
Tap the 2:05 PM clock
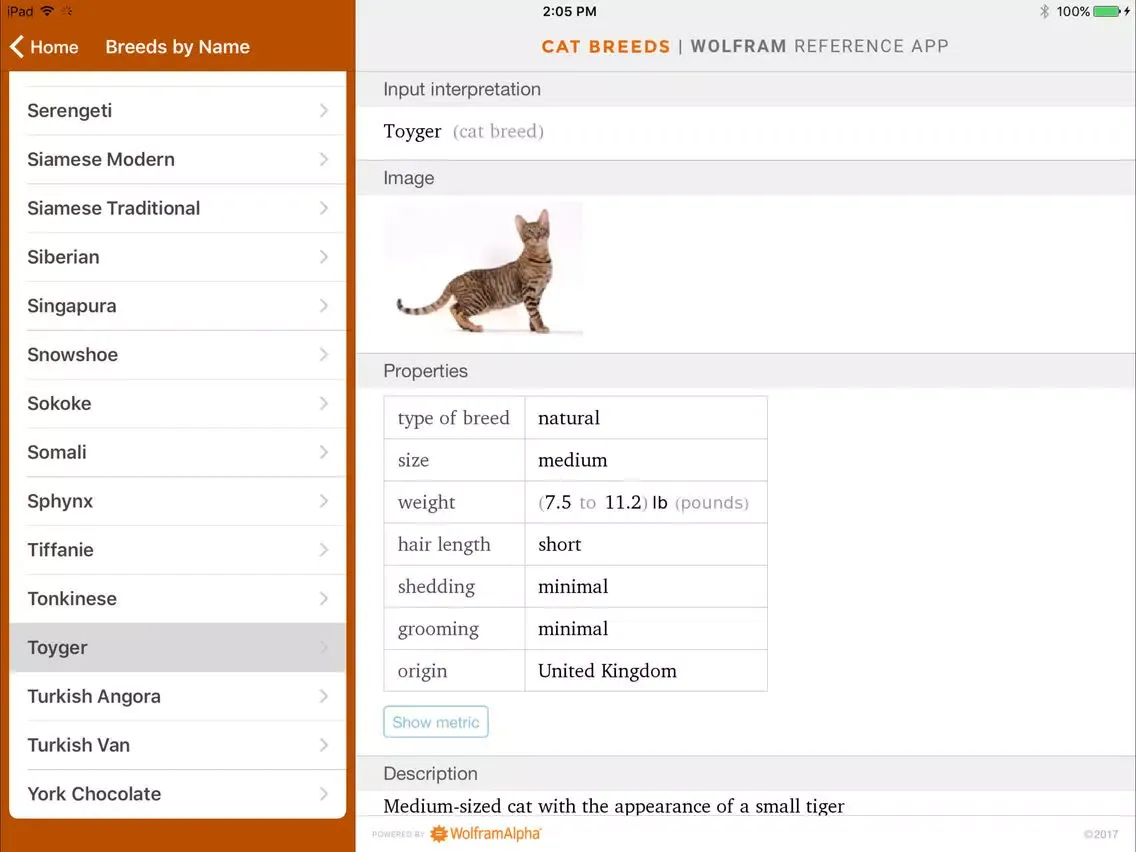pyautogui.click(x=569, y=12)
